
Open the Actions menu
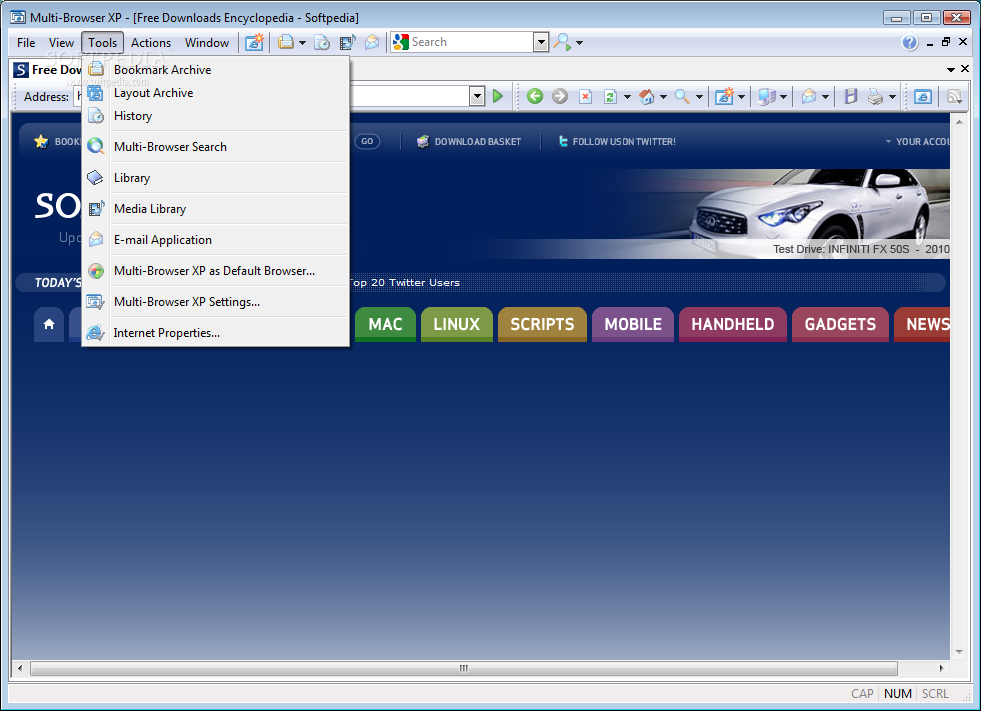click(x=151, y=43)
